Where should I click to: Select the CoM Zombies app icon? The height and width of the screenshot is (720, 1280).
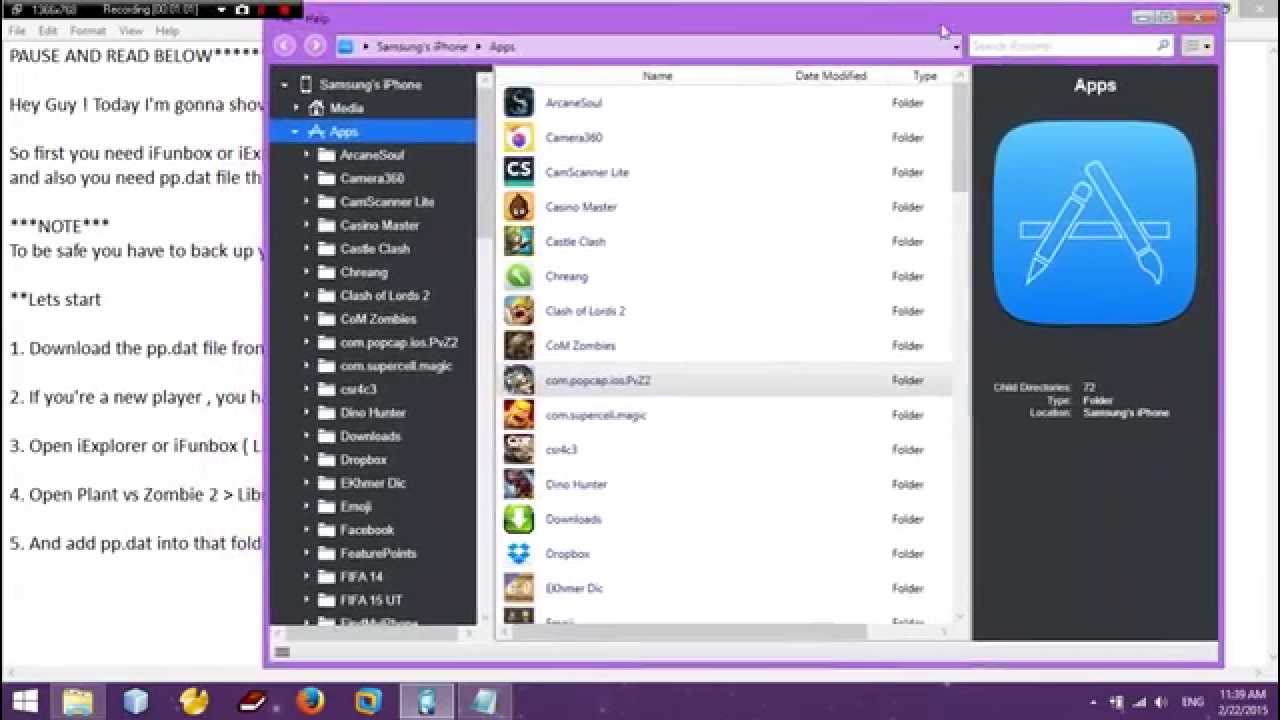click(x=519, y=345)
